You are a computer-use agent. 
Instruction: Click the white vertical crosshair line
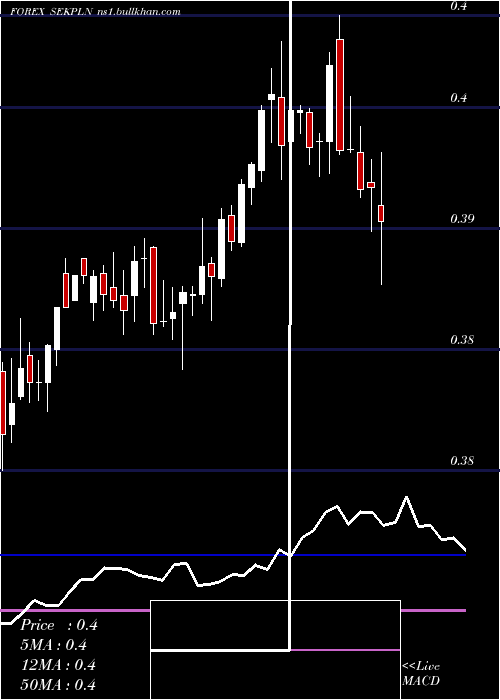click(x=291, y=325)
